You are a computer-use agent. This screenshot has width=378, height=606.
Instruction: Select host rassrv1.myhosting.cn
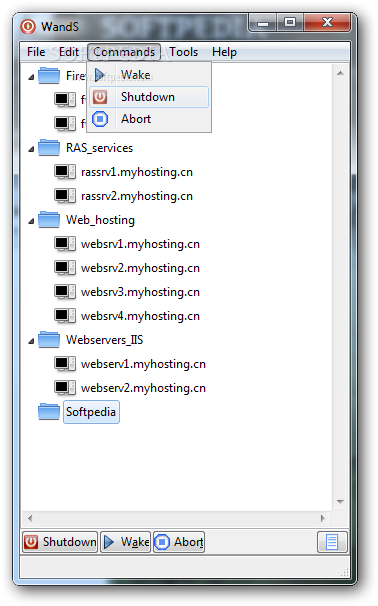137,172
